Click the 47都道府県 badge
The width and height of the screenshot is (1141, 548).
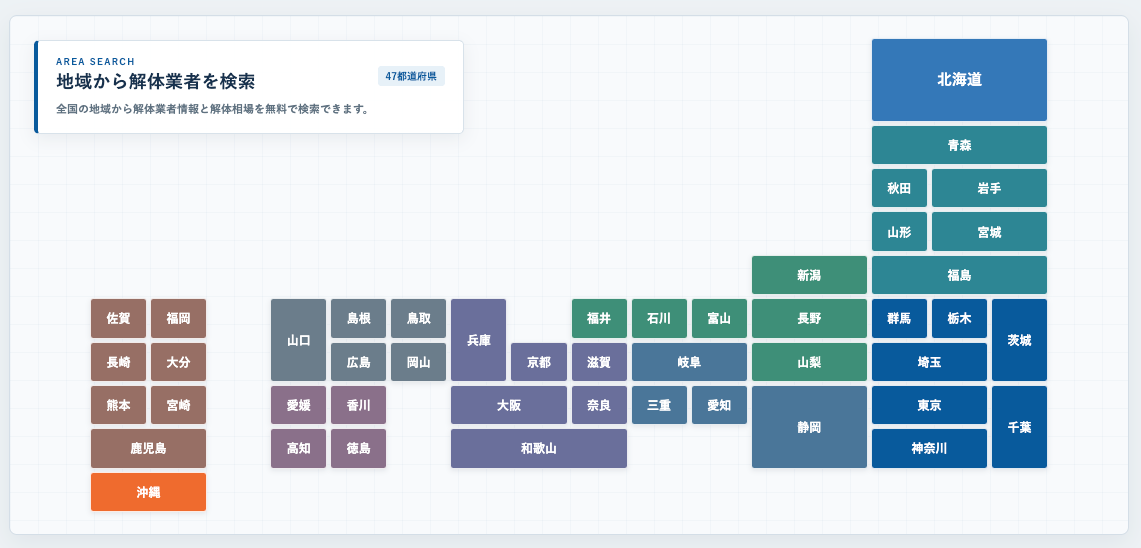pos(411,76)
